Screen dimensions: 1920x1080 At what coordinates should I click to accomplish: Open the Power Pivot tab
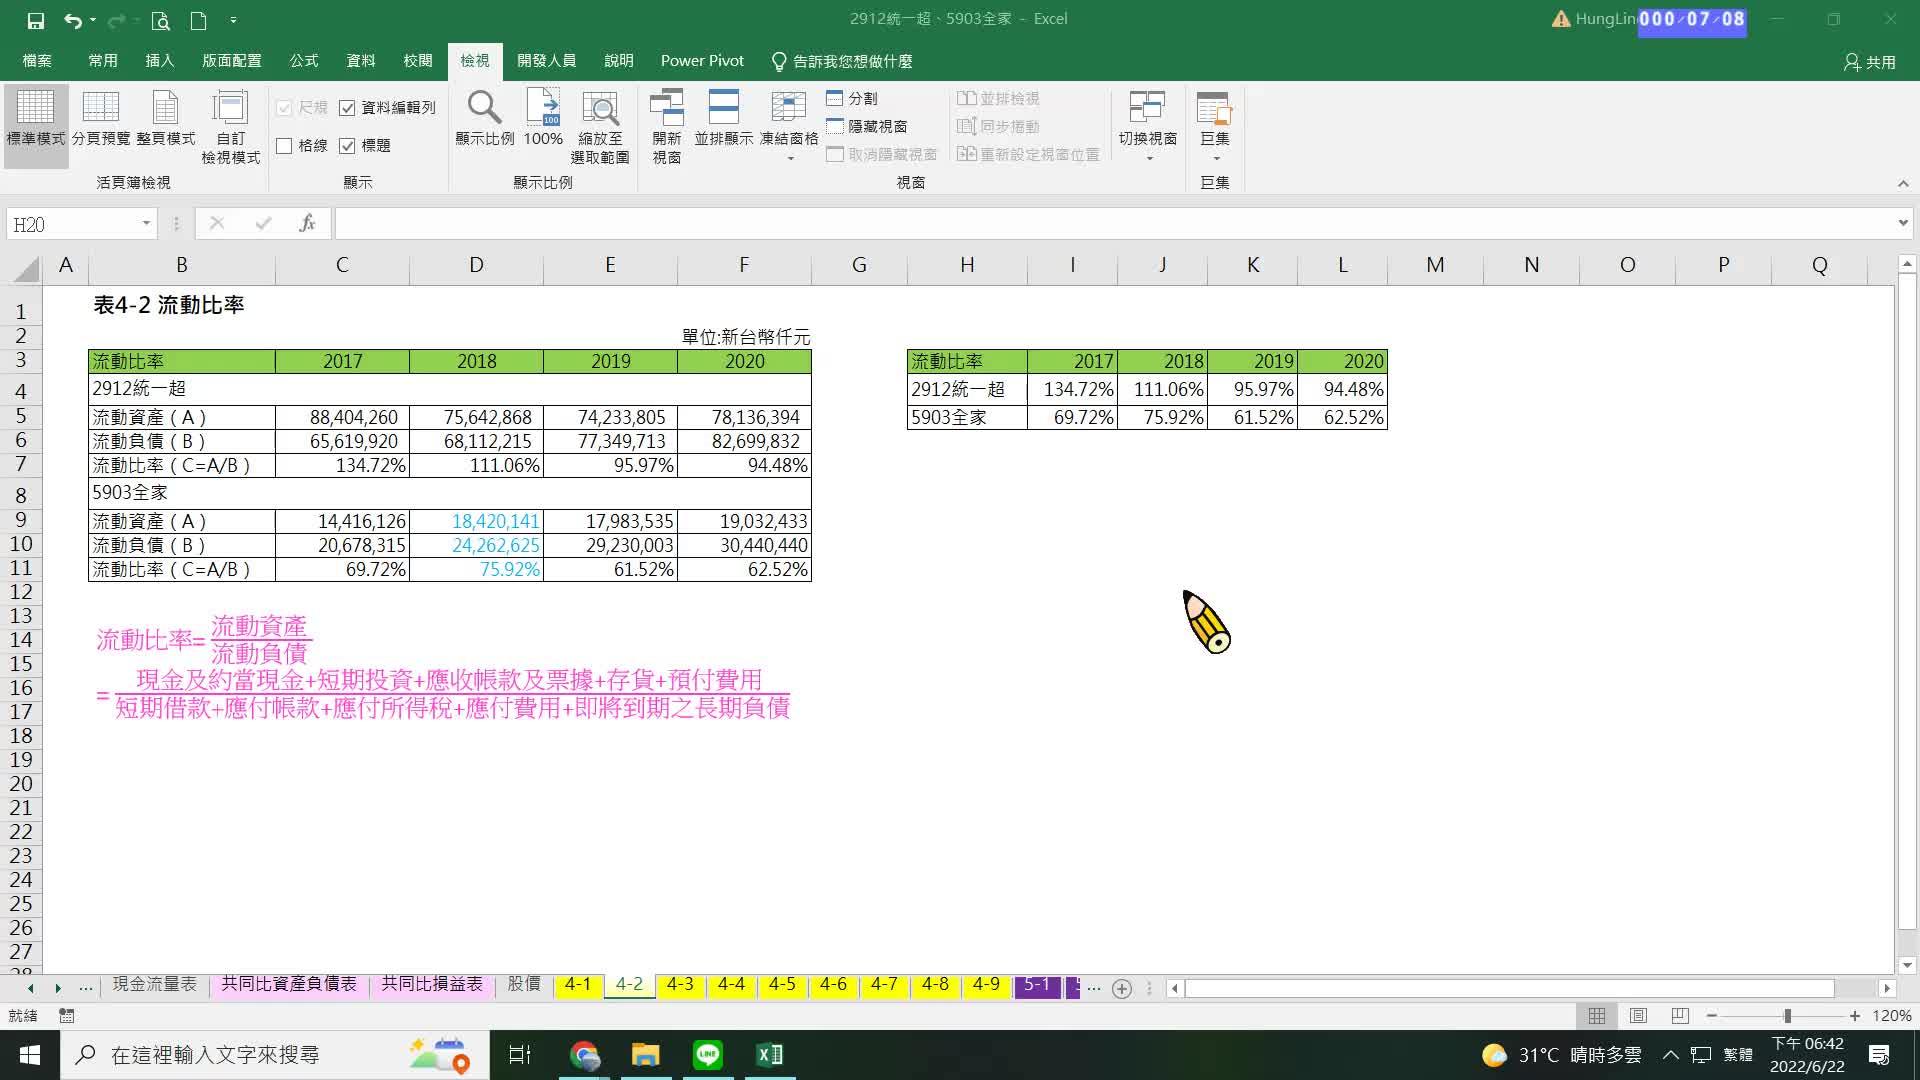(702, 61)
